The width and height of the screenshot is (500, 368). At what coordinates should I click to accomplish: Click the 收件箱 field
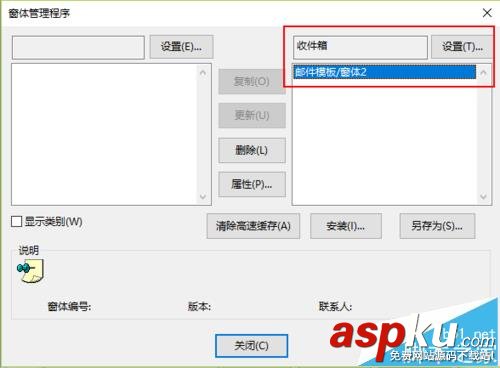(x=360, y=47)
